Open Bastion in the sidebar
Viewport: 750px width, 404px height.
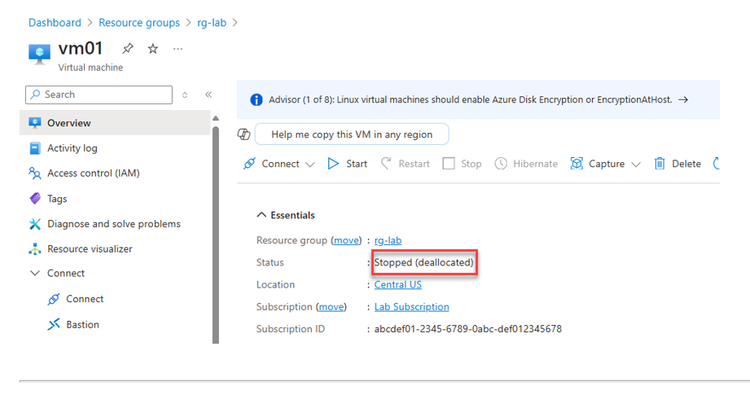82,324
